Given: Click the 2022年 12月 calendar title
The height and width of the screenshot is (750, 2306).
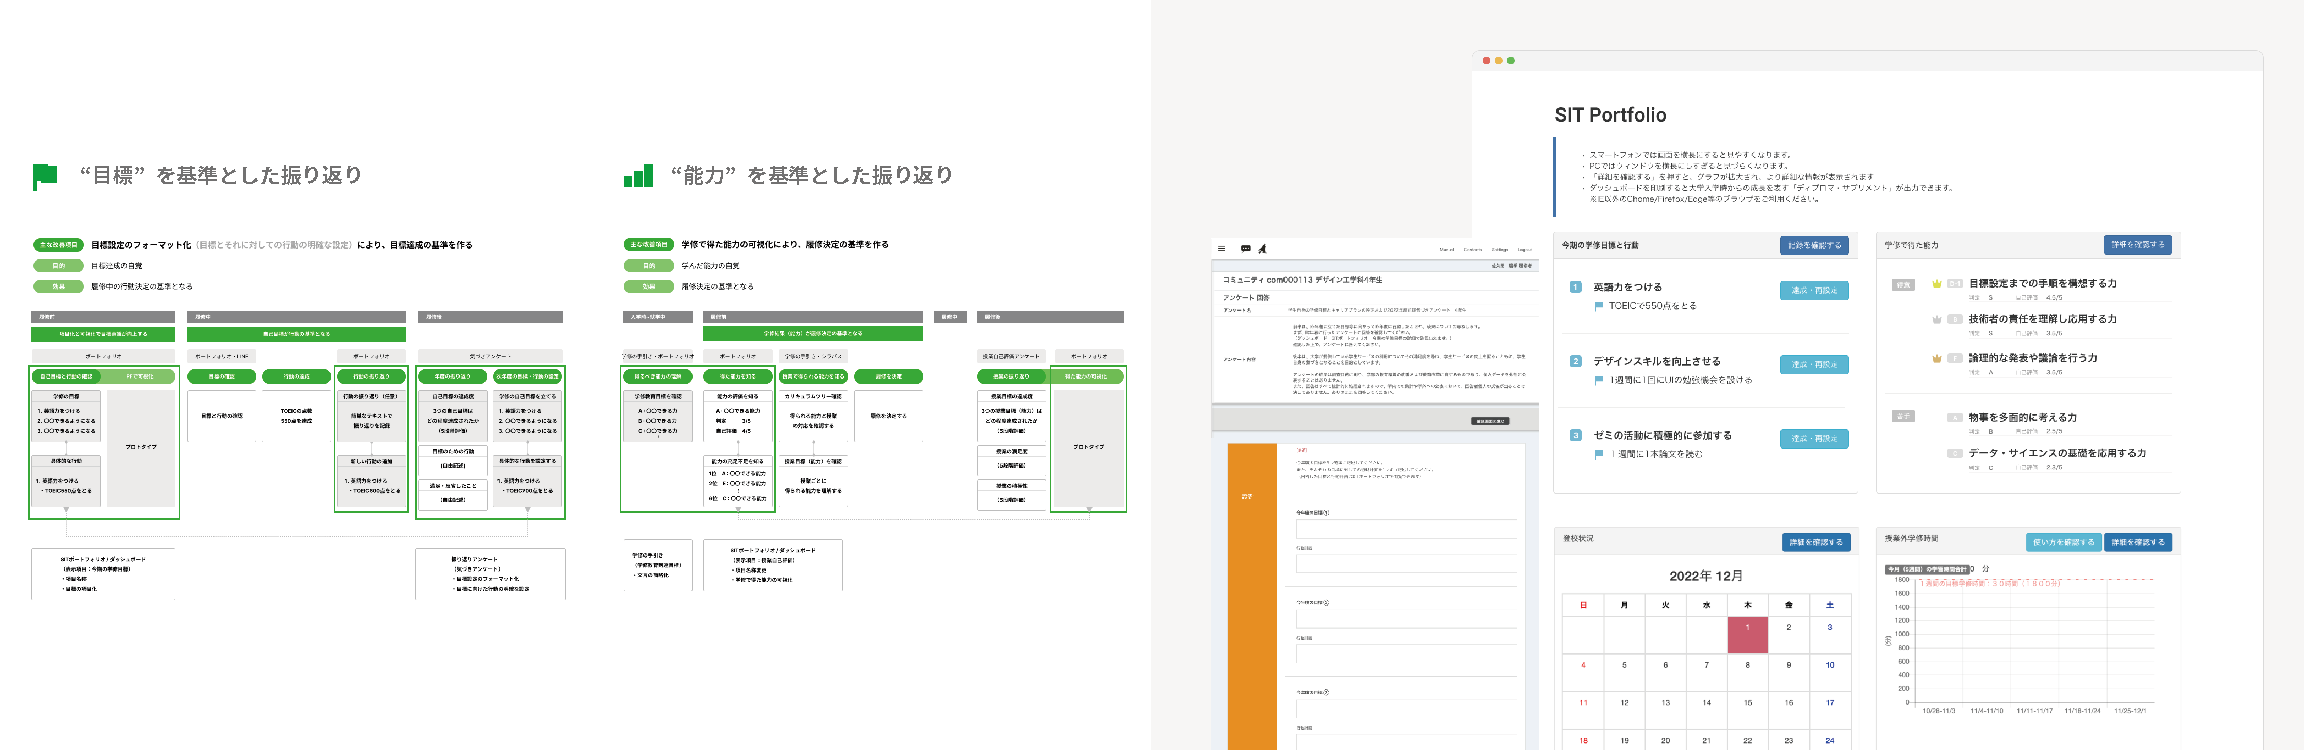Looking at the screenshot, I should coord(1706,576).
